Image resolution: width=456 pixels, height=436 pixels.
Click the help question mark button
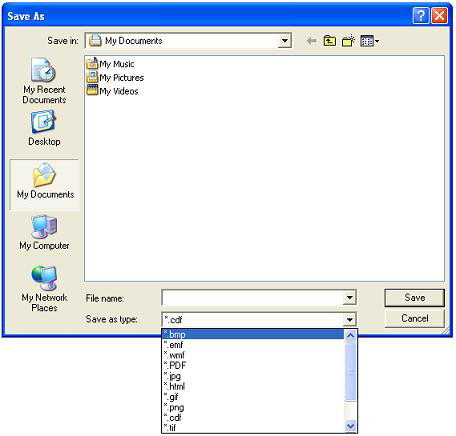click(x=421, y=16)
